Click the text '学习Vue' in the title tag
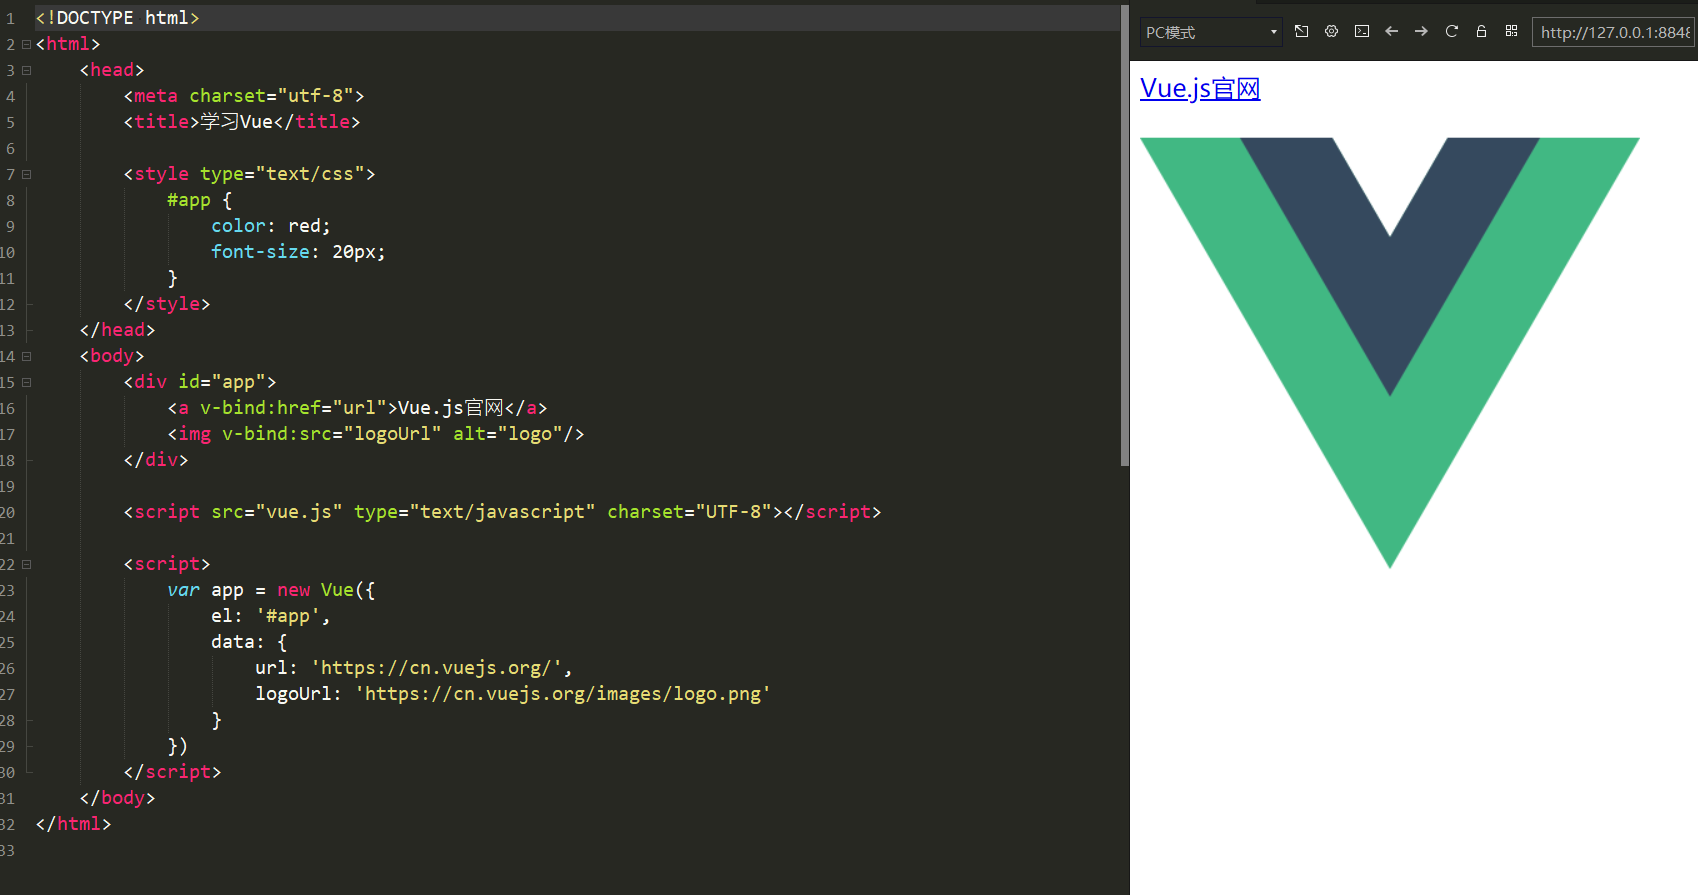The width and height of the screenshot is (1698, 895). [237, 122]
